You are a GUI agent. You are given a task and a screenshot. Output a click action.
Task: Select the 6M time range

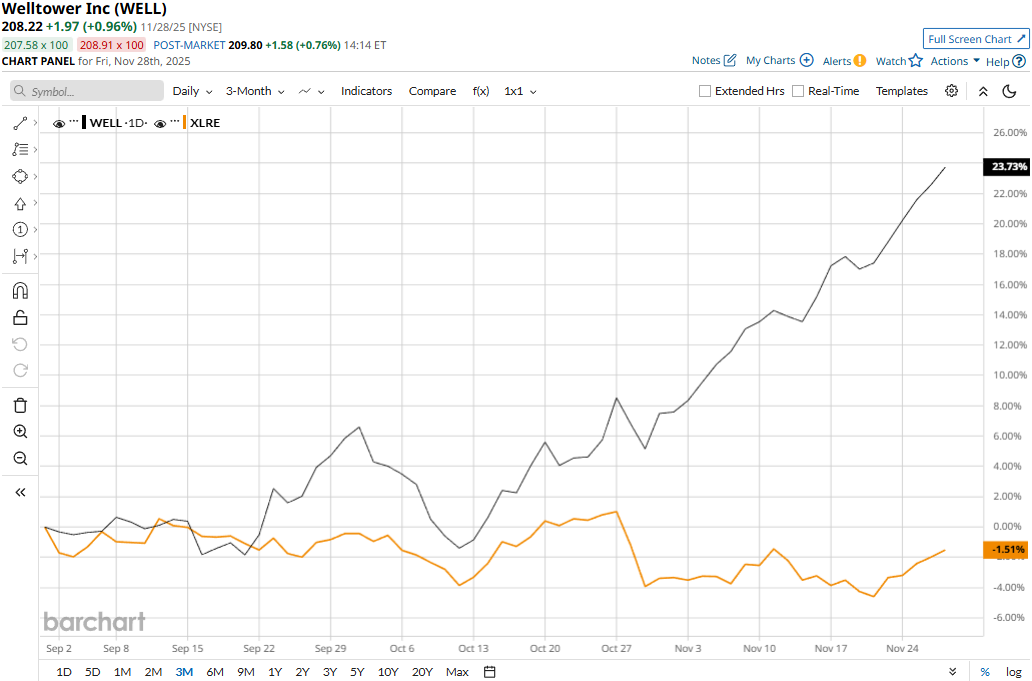[x=215, y=672]
